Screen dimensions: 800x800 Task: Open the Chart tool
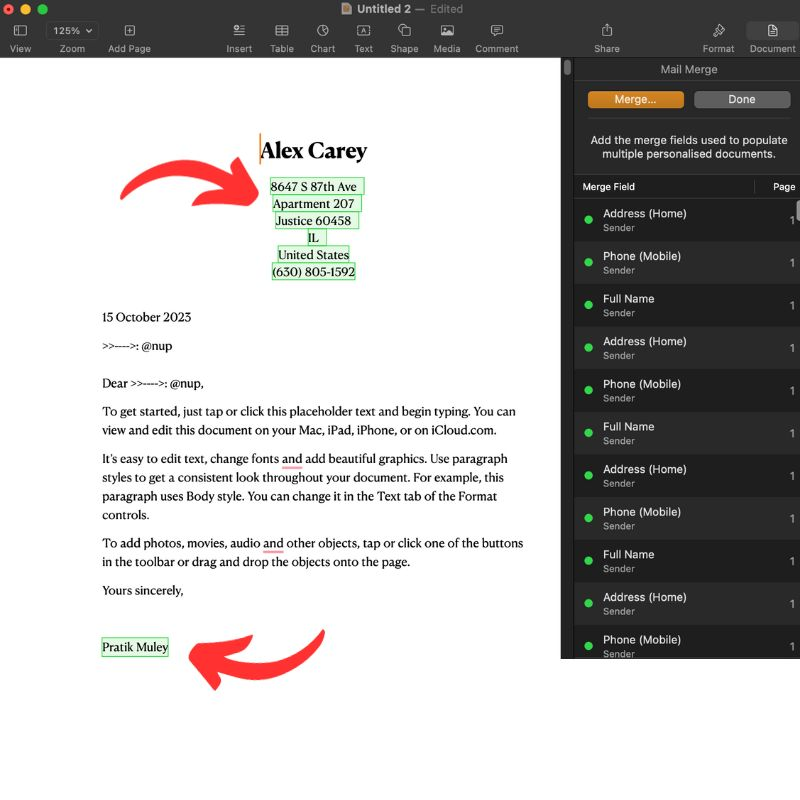(322, 31)
